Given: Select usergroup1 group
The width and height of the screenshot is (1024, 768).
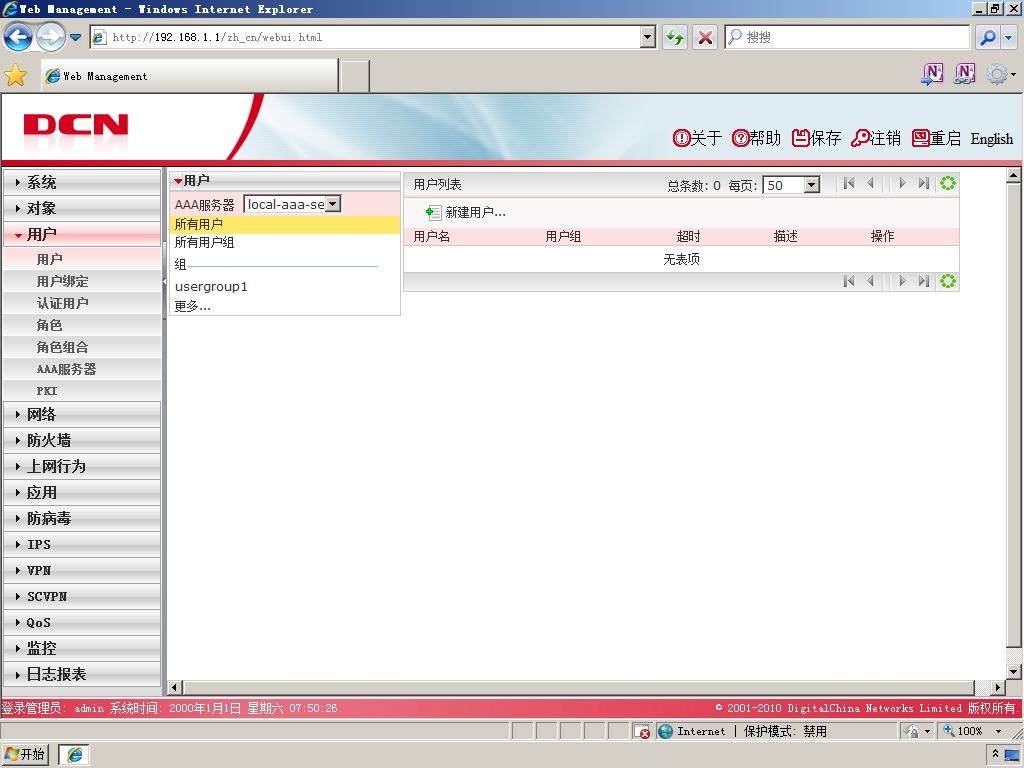Looking at the screenshot, I should coord(211,287).
